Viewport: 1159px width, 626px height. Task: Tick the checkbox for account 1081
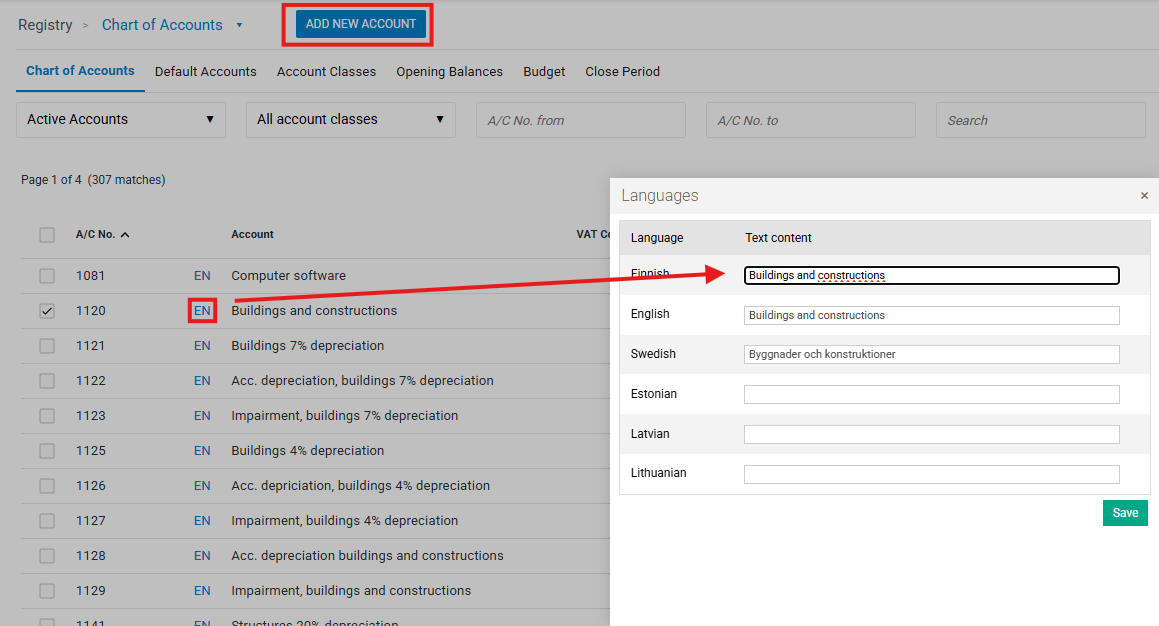click(47, 276)
